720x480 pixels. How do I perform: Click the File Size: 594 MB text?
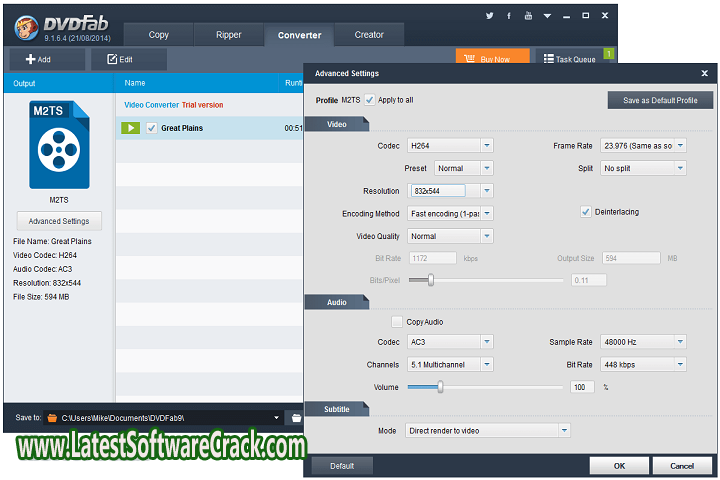41,297
